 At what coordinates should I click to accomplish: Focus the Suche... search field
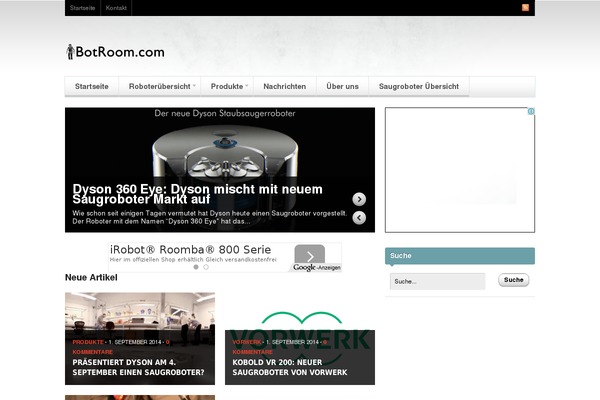coord(437,281)
